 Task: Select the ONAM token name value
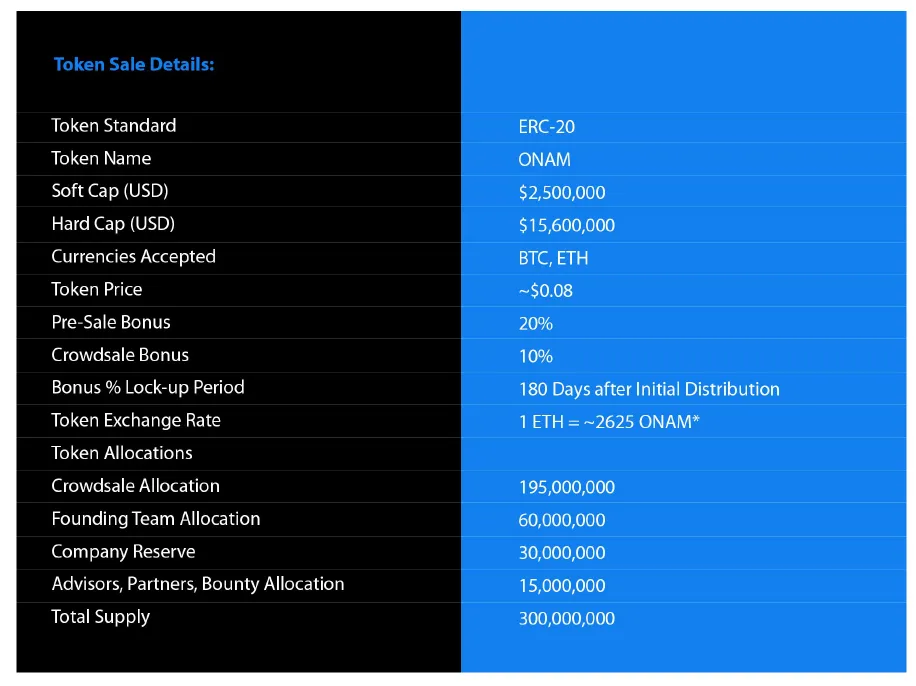pyautogui.click(x=544, y=160)
